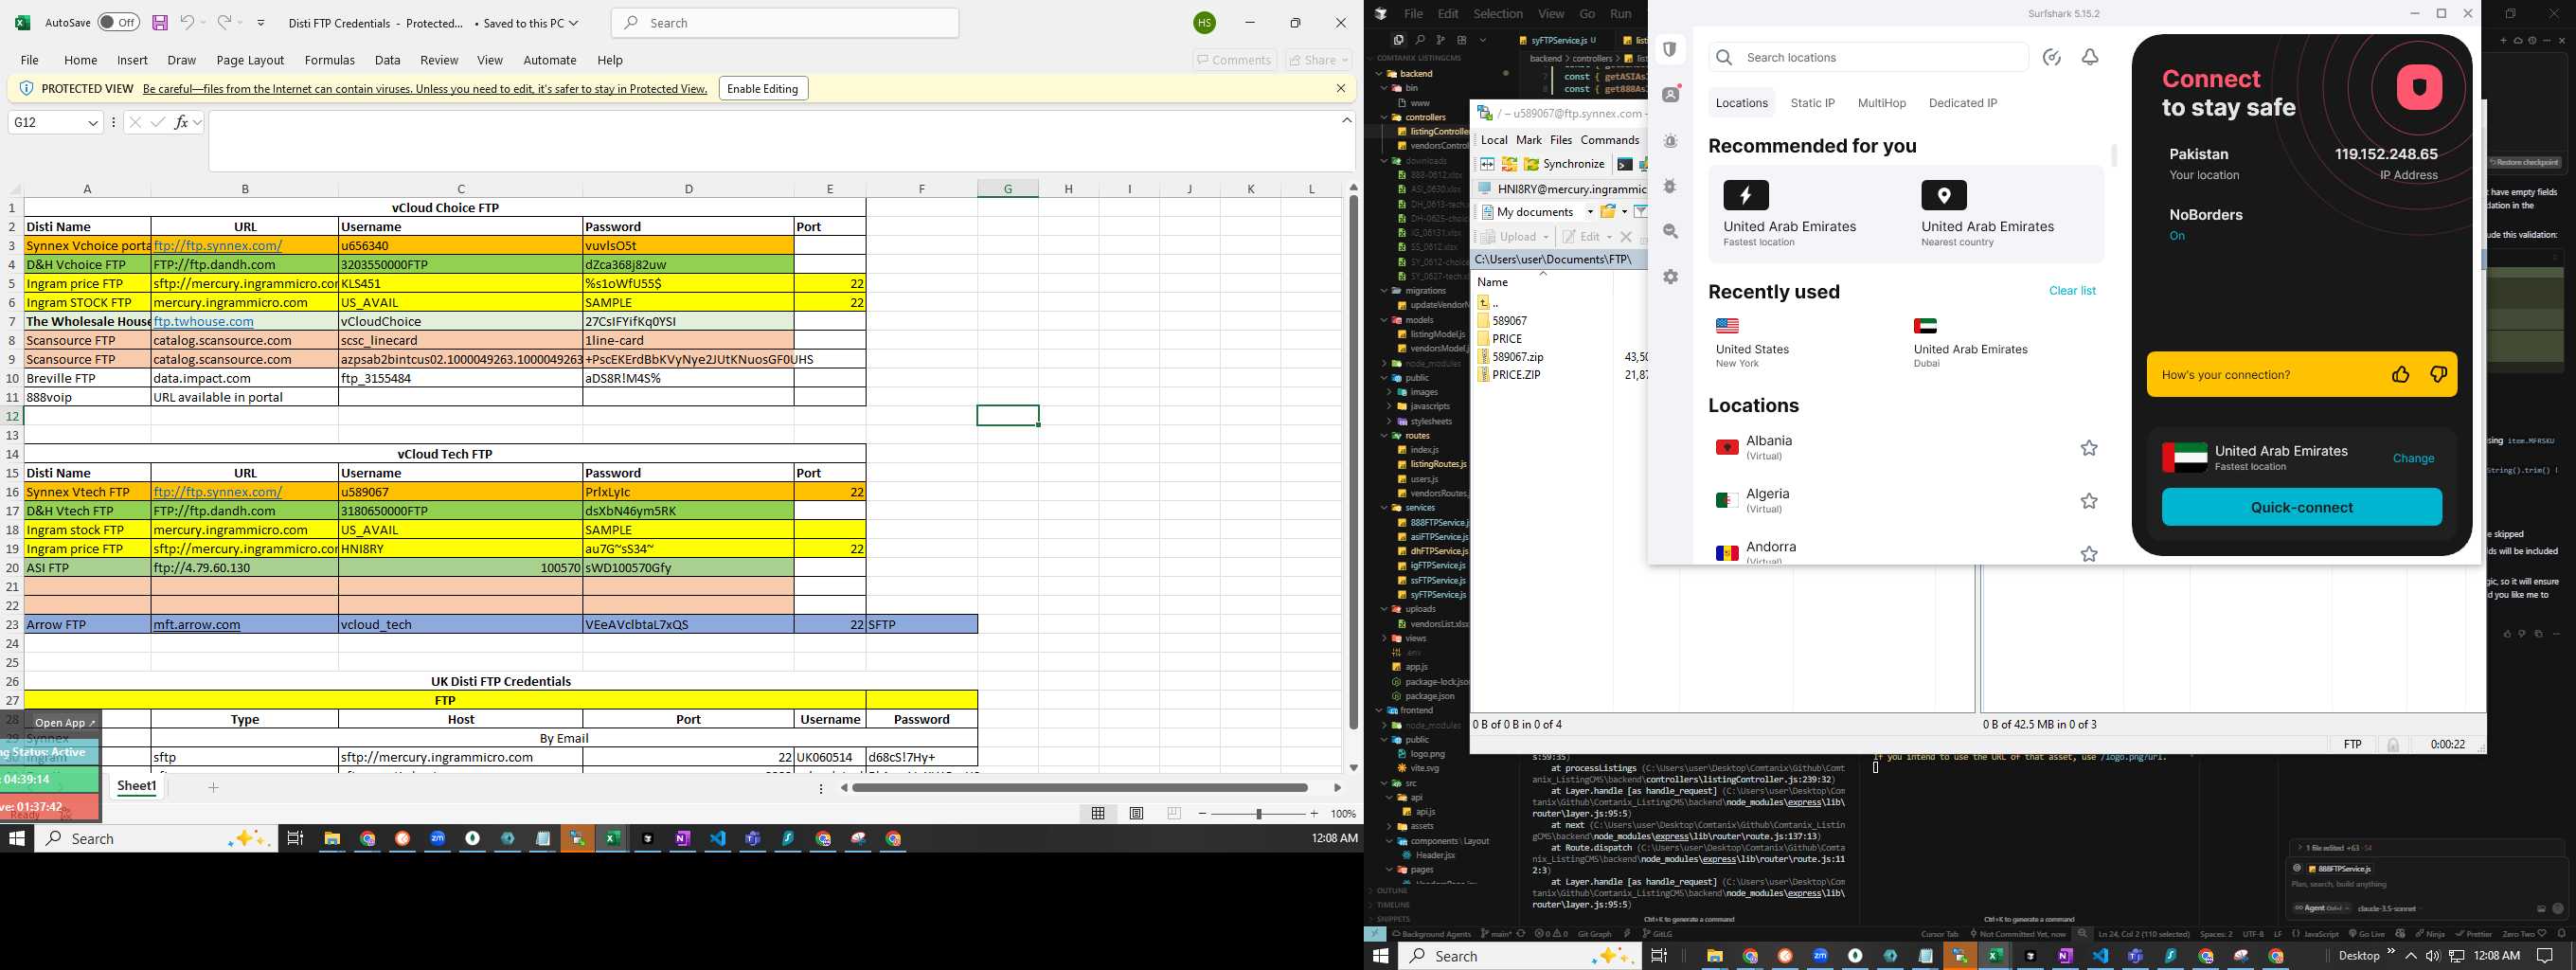Expand the migrations folder in the tree
2576x970 pixels.
1385,290
